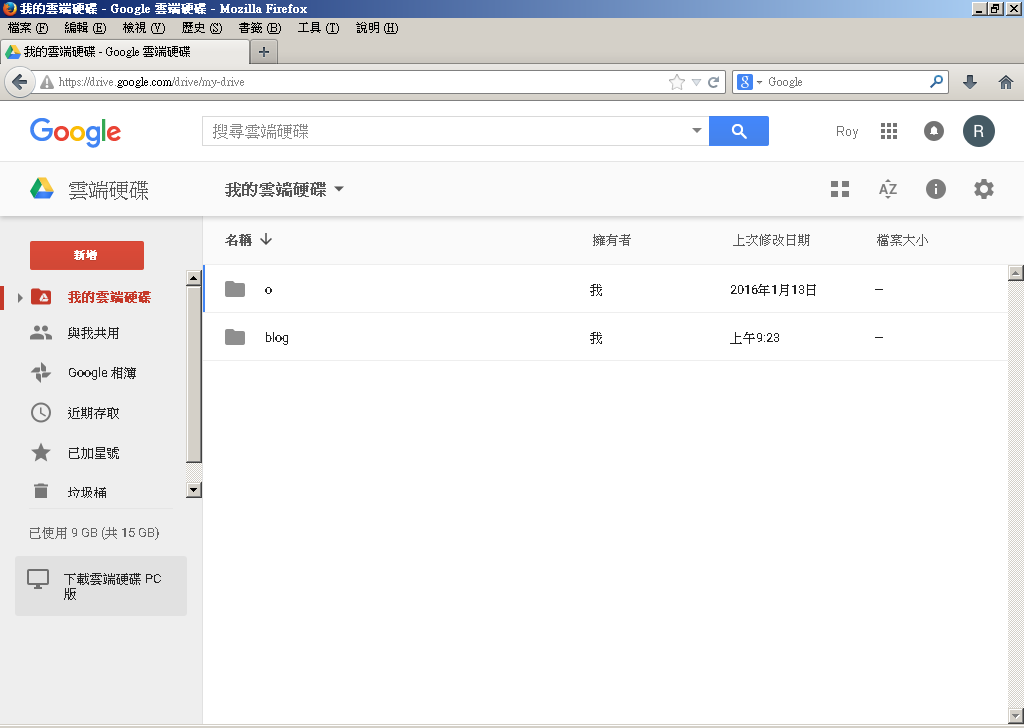The image size is (1024, 728).
Task: Click the sidebar scrollbar thumb
Action: pos(194,374)
